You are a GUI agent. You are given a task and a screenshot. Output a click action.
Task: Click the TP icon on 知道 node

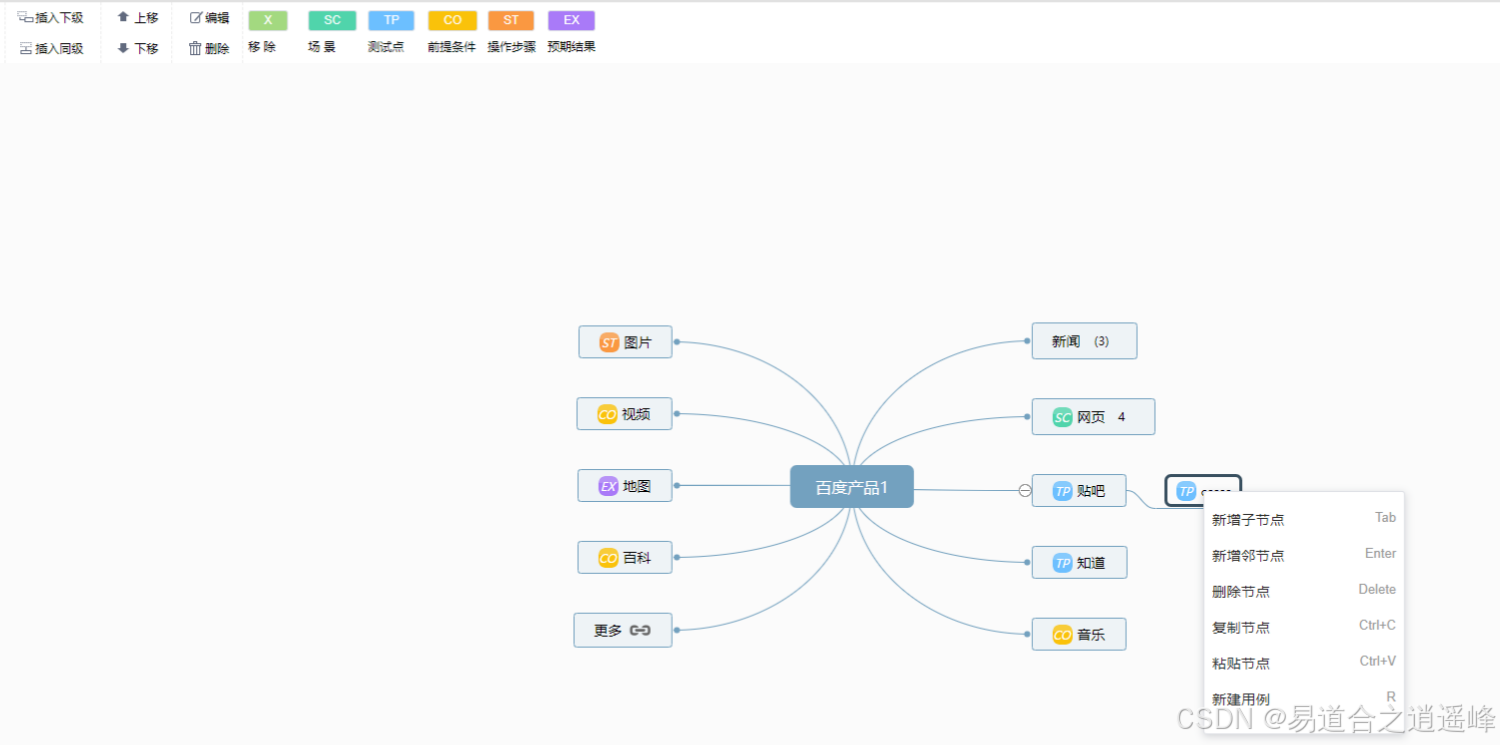click(x=1063, y=563)
